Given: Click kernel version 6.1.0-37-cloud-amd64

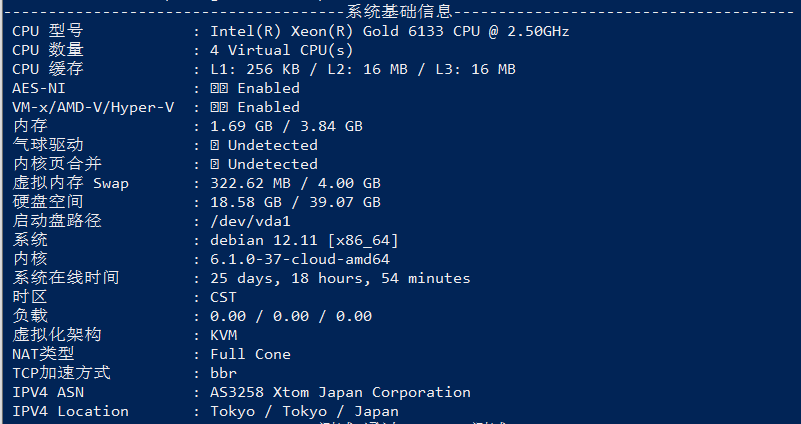Looking at the screenshot, I should click(x=300, y=260).
